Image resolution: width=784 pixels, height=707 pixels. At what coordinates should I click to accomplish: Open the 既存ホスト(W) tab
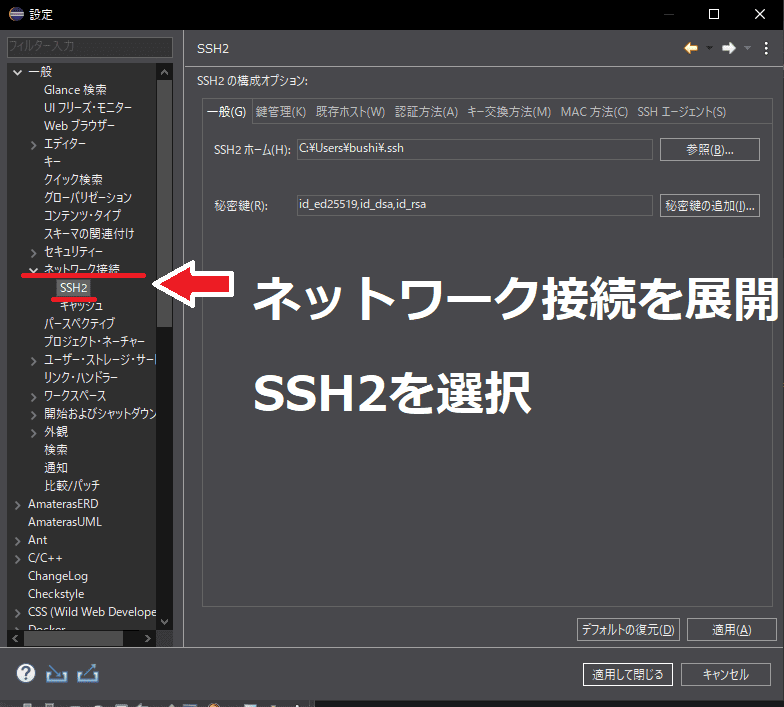[x=350, y=112]
